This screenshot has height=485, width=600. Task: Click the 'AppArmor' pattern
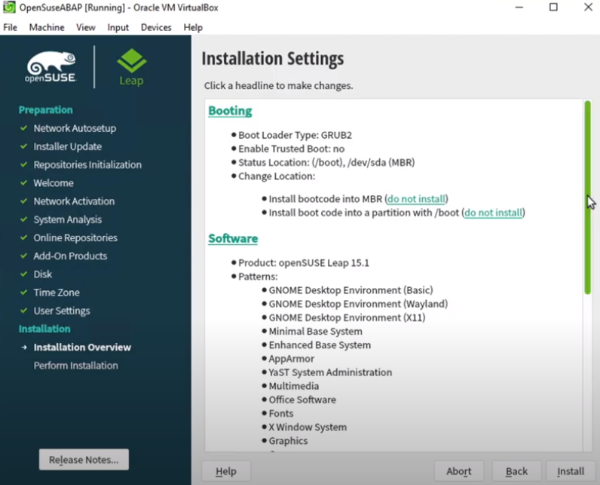point(292,359)
